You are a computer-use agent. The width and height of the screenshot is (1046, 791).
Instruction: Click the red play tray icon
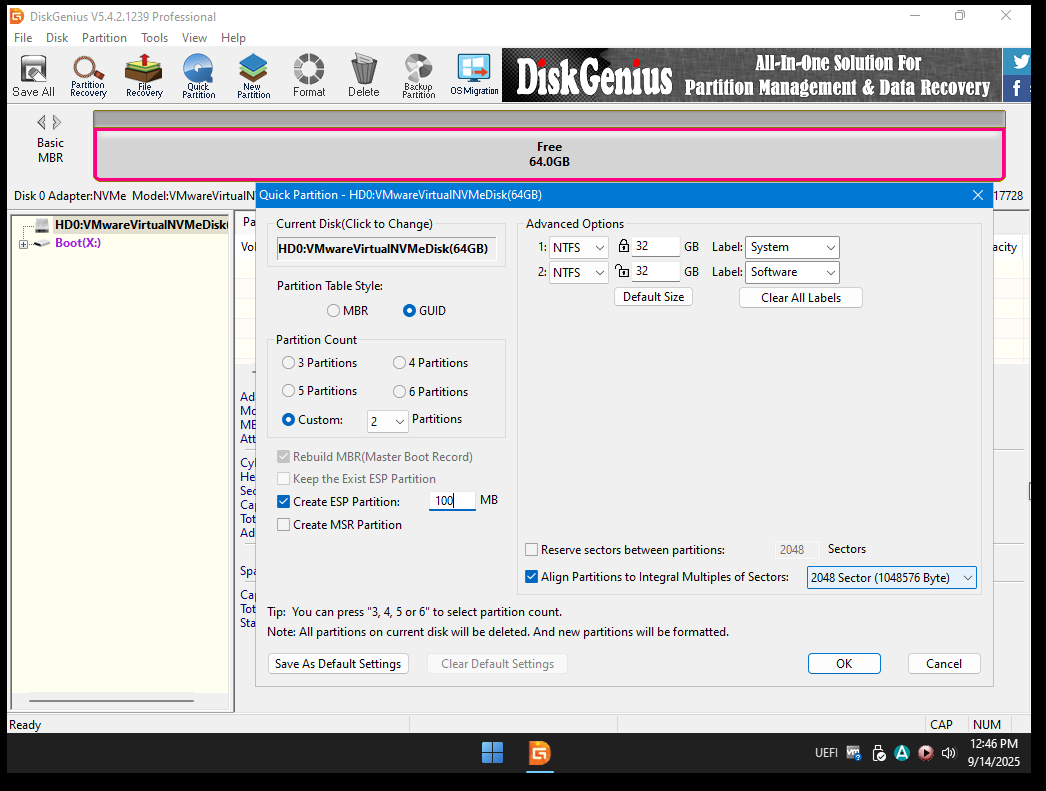point(925,753)
